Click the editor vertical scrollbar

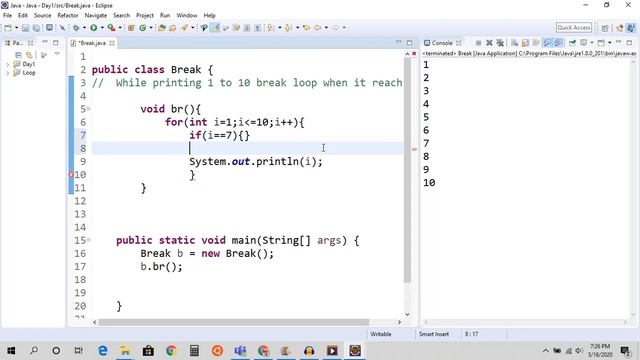pyautogui.click(x=407, y=171)
